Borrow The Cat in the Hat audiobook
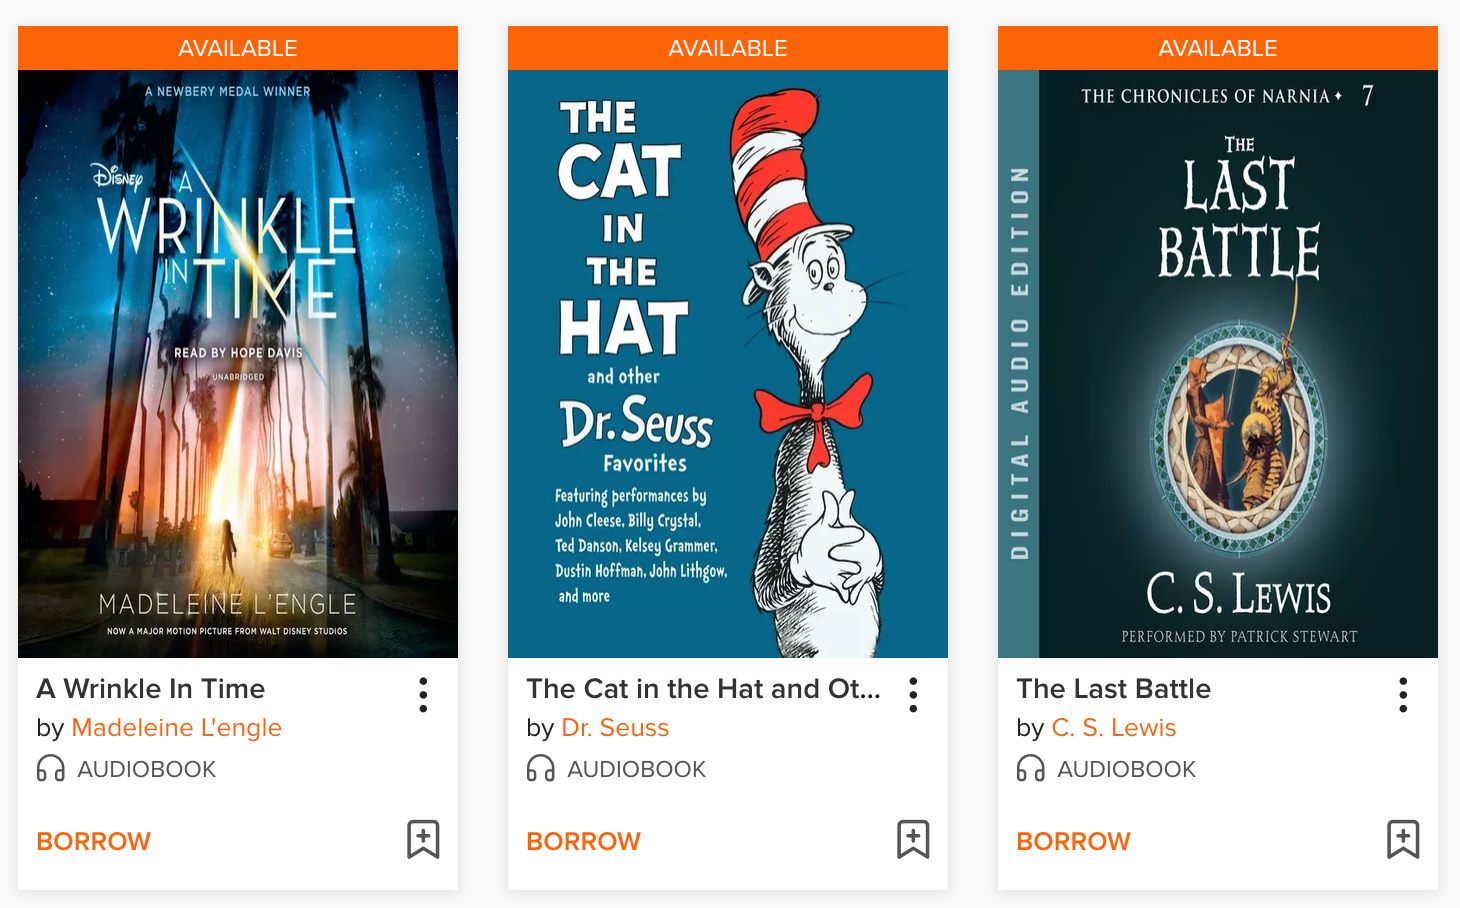1460x908 pixels. click(583, 841)
